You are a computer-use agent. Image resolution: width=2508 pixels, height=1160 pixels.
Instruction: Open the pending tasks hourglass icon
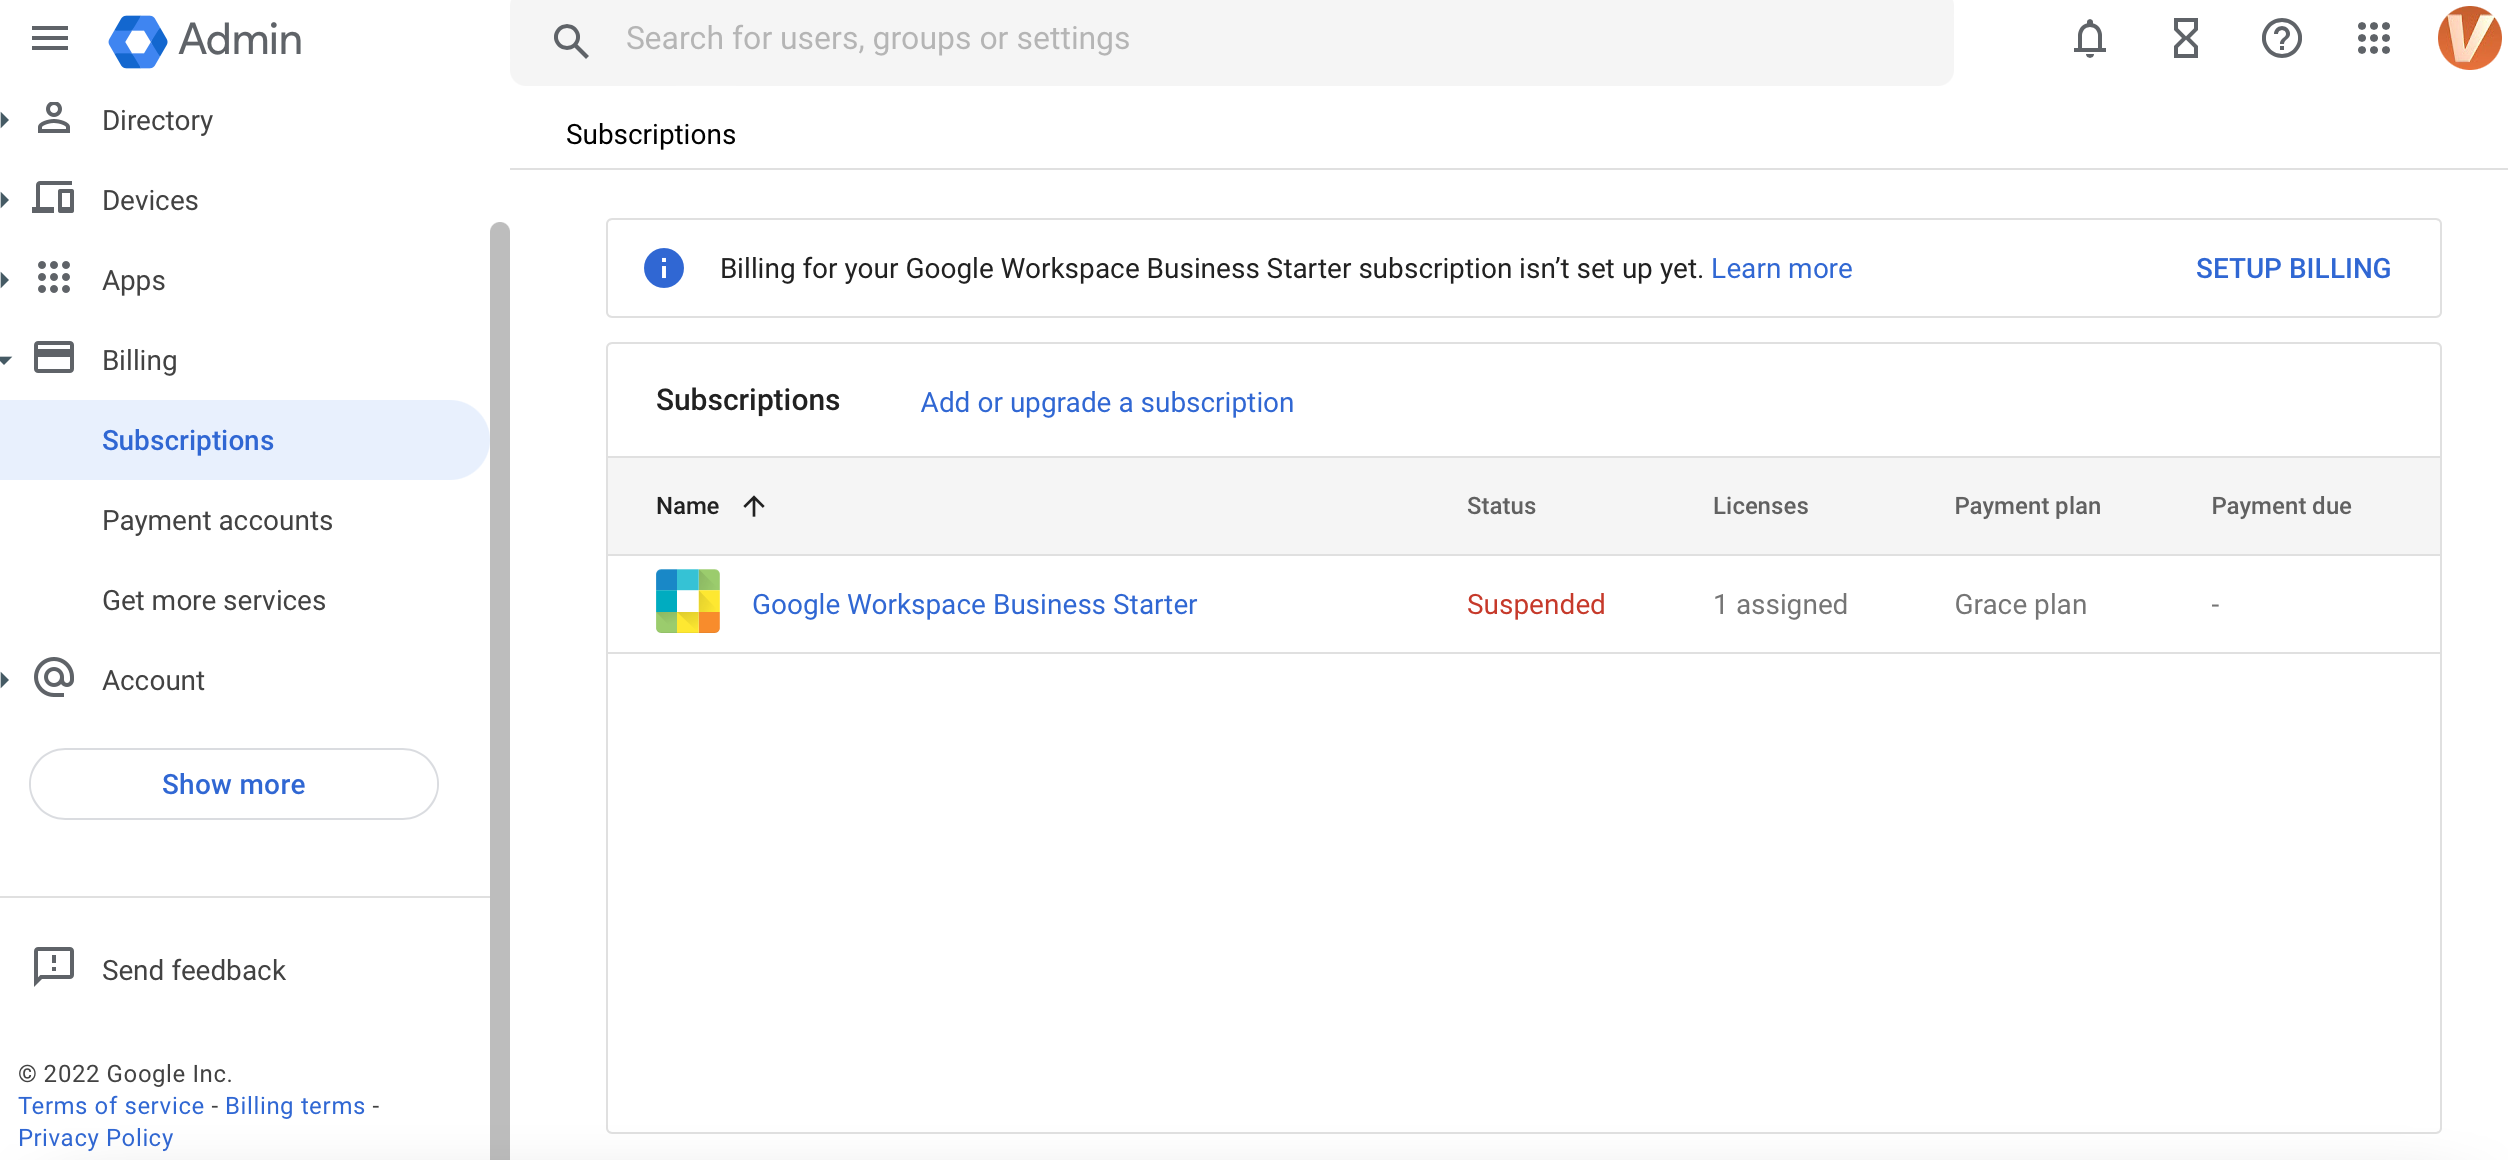click(2186, 38)
